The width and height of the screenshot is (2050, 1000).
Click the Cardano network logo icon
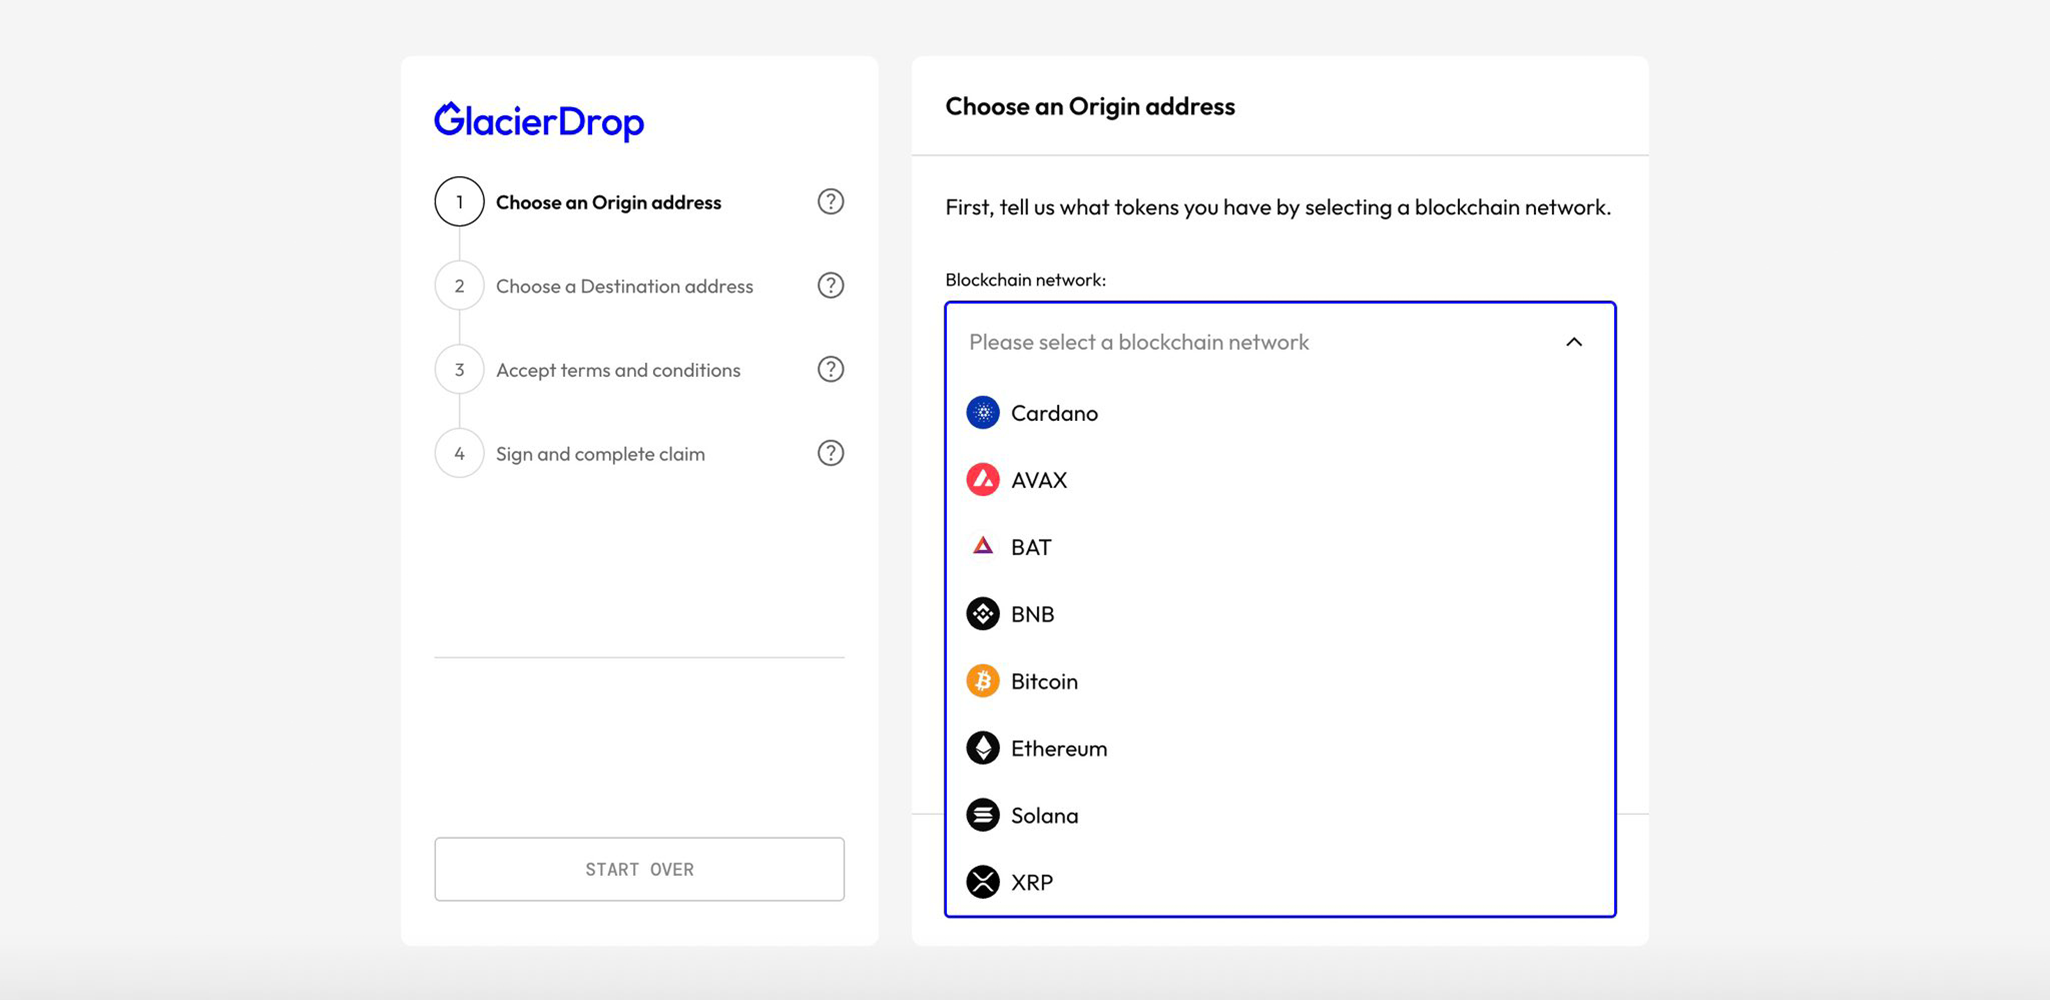click(x=982, y=413)
